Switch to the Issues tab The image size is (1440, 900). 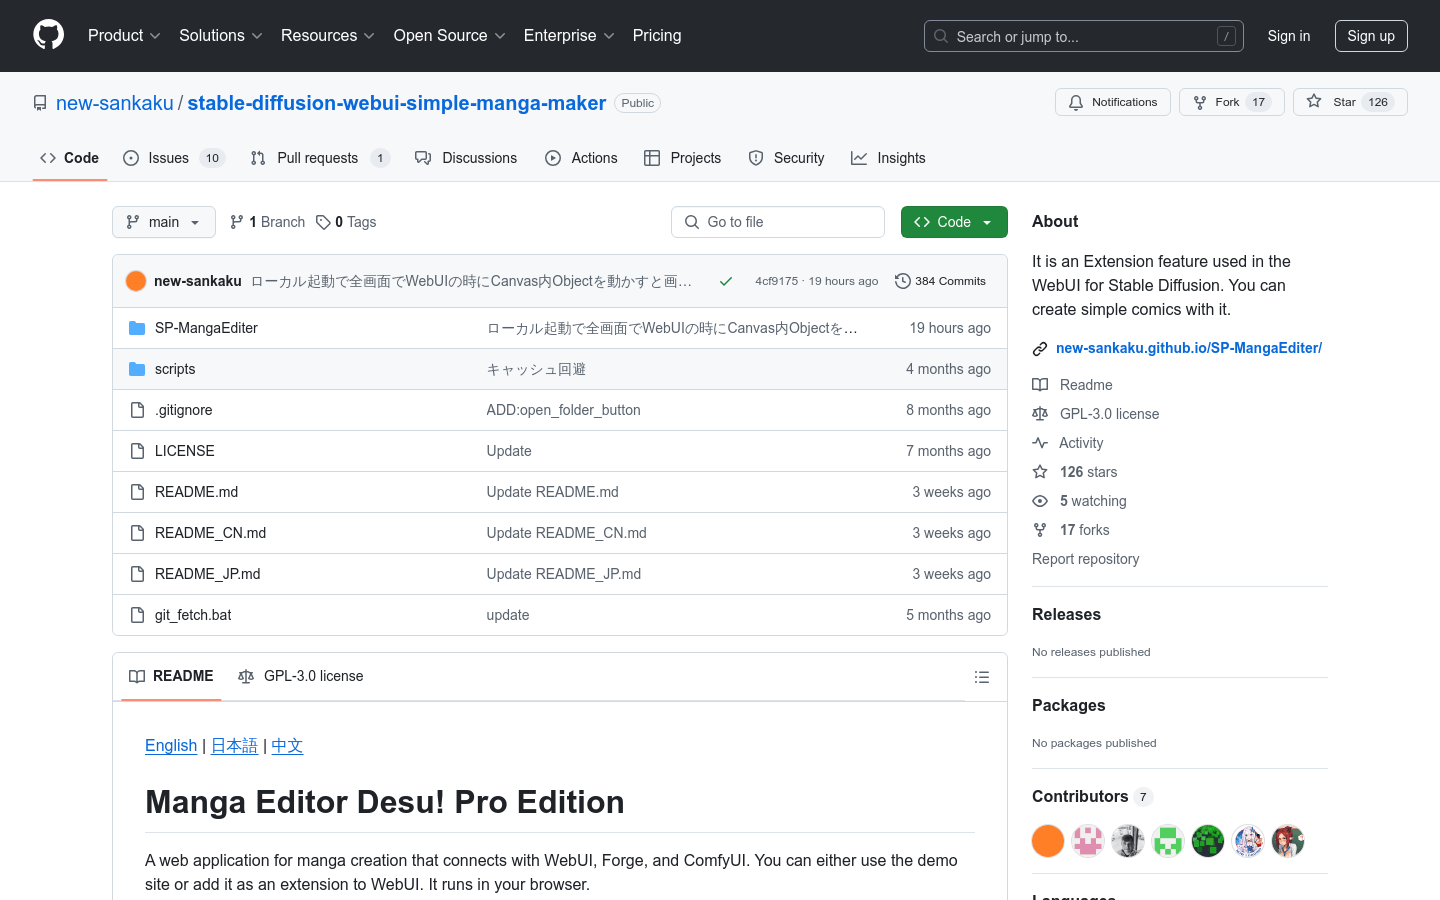[x=174, y=158]
